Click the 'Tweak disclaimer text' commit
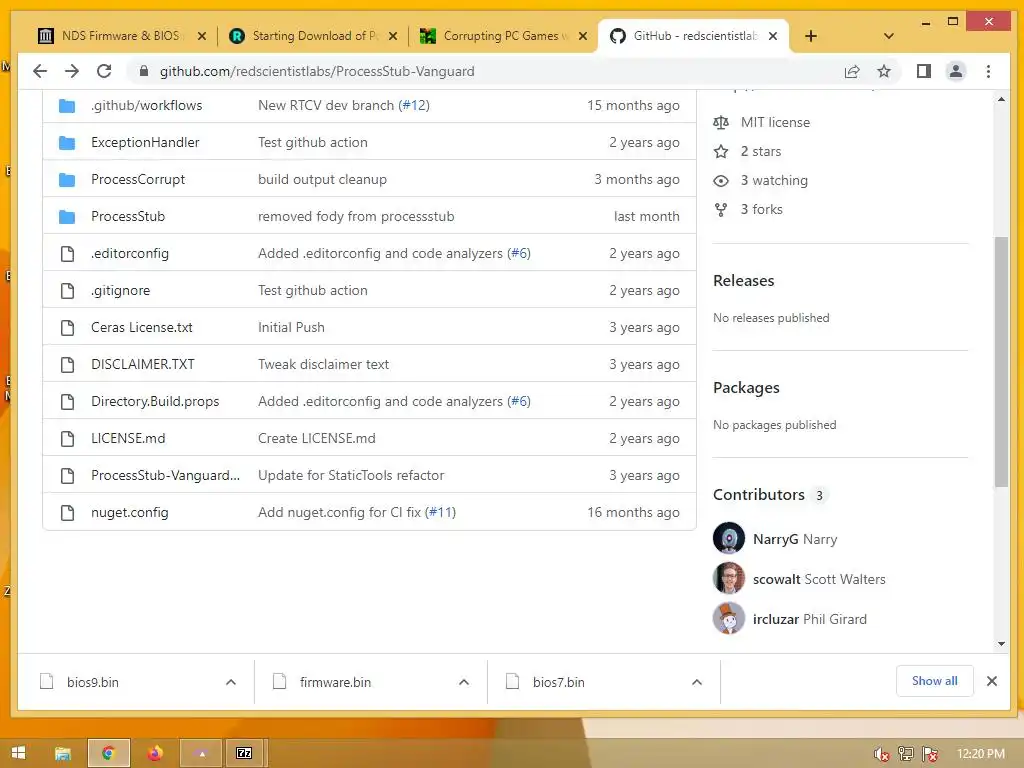Image resolution: width=1024 pixels, height=768 pixels. (x=323, y=364)
